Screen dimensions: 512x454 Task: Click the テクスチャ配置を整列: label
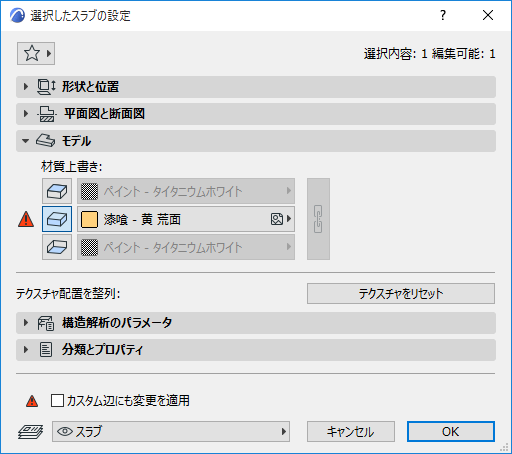coord(68,294)
